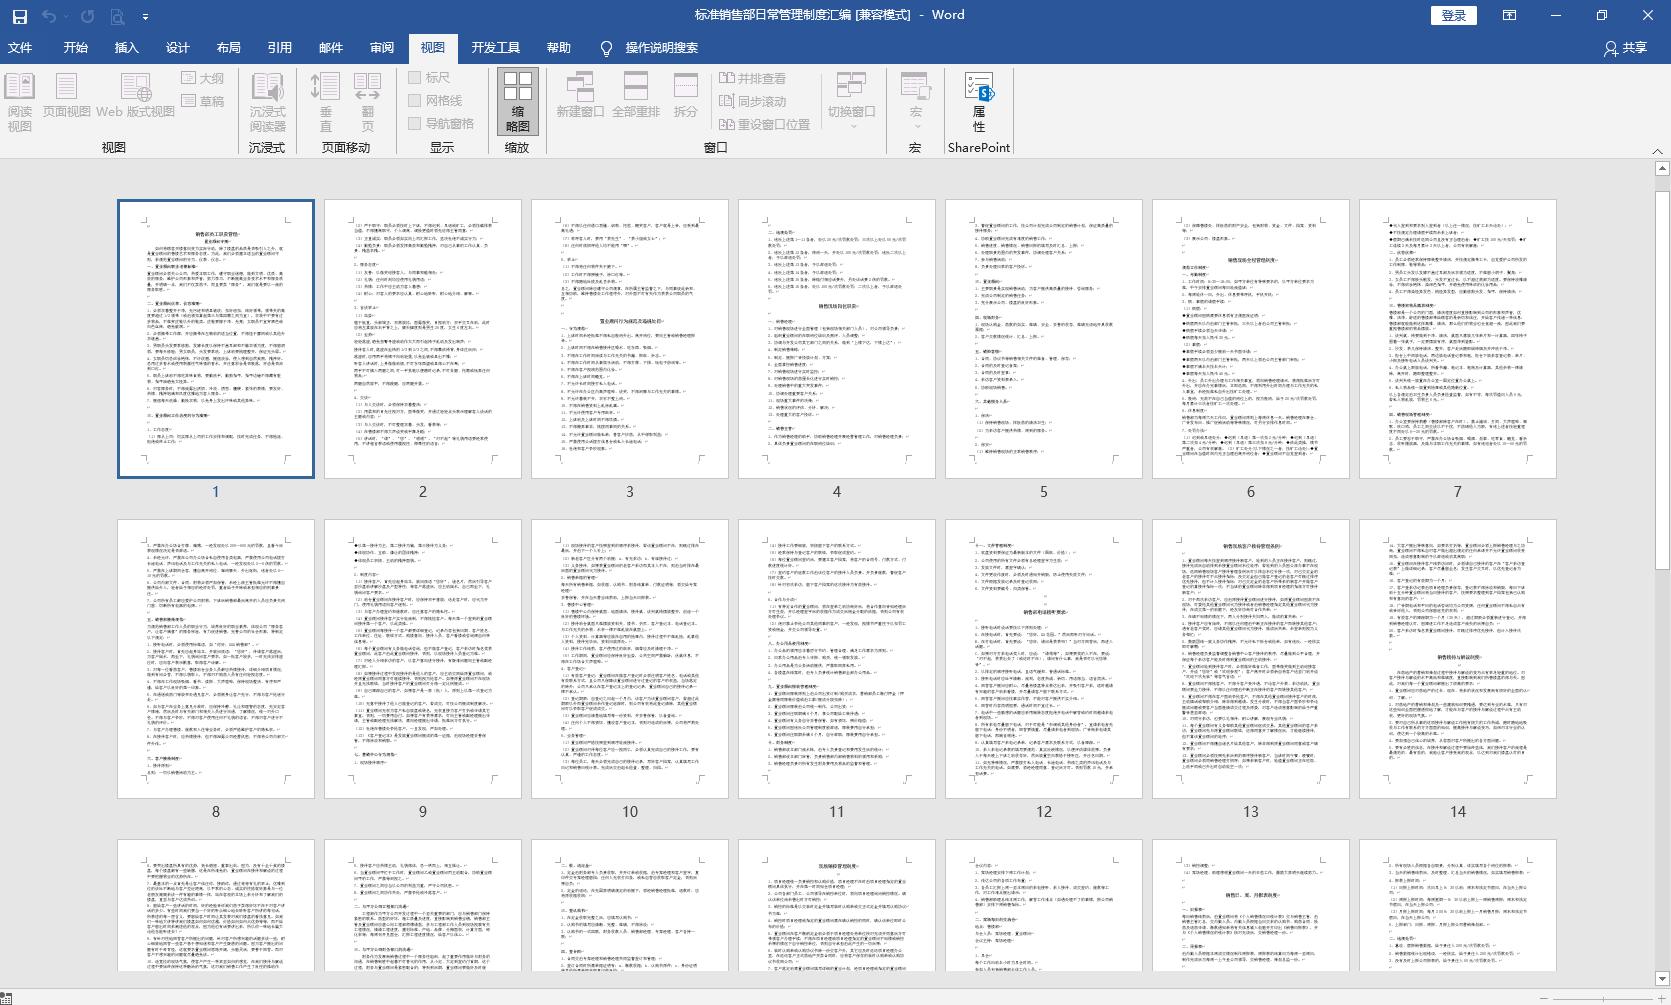Screen dimensions: 1671x1005
Task: Select the page 4 thumbnail
Action: point(837,339)
